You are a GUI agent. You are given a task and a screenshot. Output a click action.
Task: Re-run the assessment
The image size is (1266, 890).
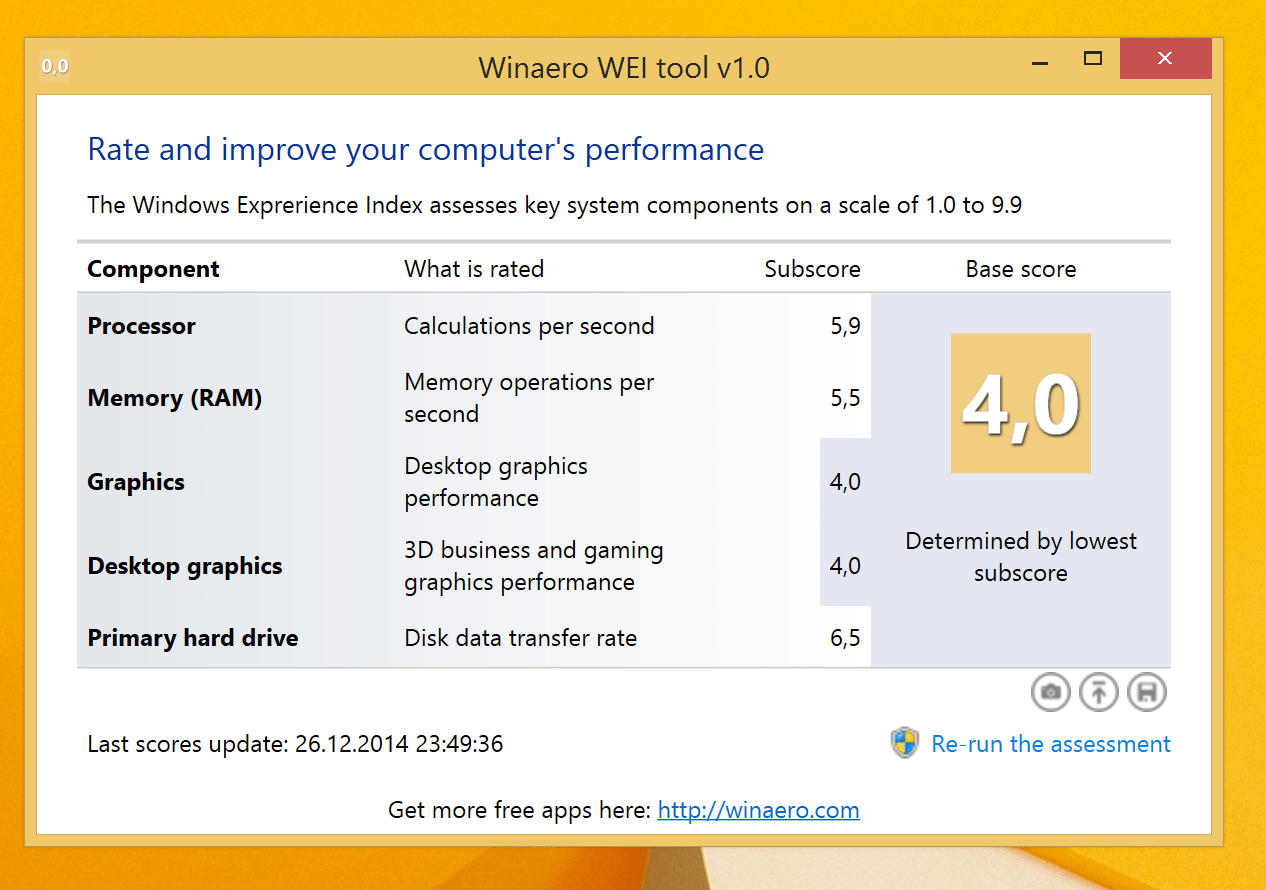pyautogui.click(x=1050, y=744)
